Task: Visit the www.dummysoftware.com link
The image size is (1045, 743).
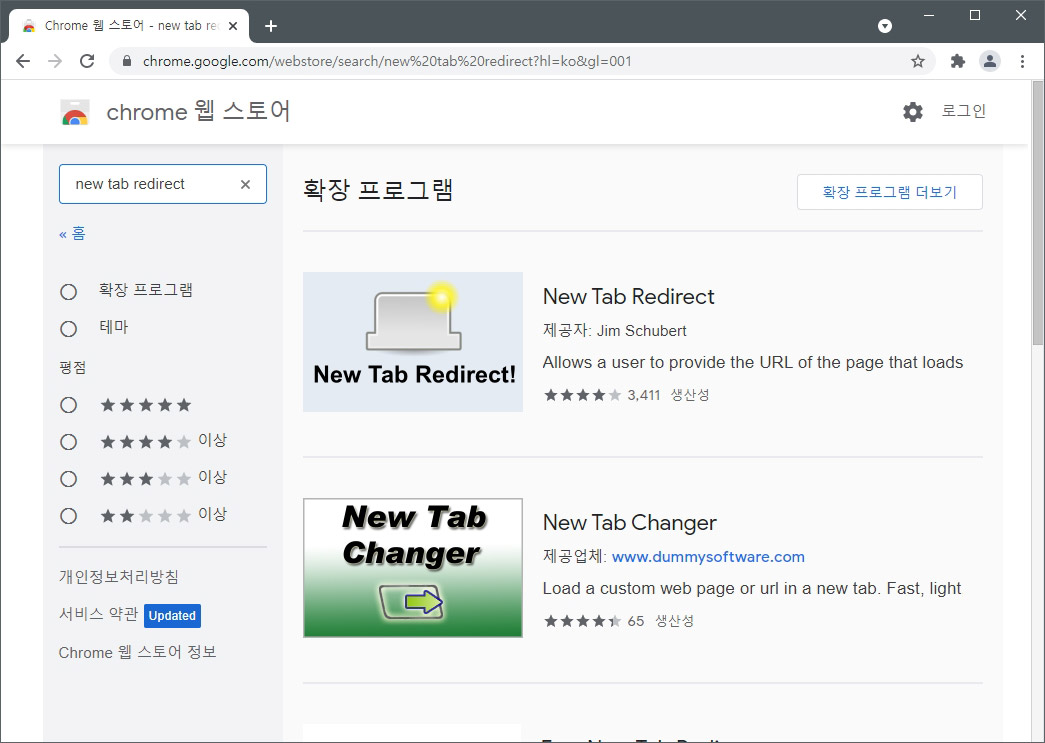Action: pyautogui.click(x=708, y=557)
